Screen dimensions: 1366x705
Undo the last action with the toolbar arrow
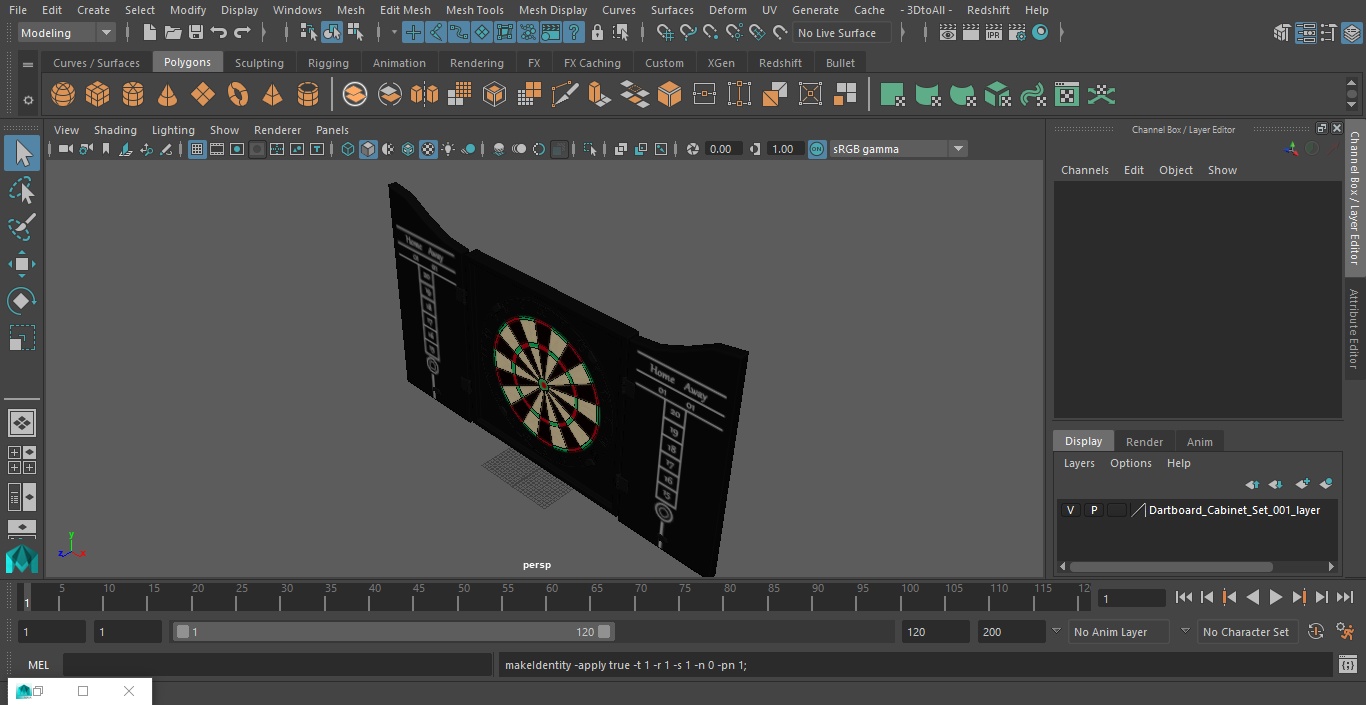coord(219,33)
